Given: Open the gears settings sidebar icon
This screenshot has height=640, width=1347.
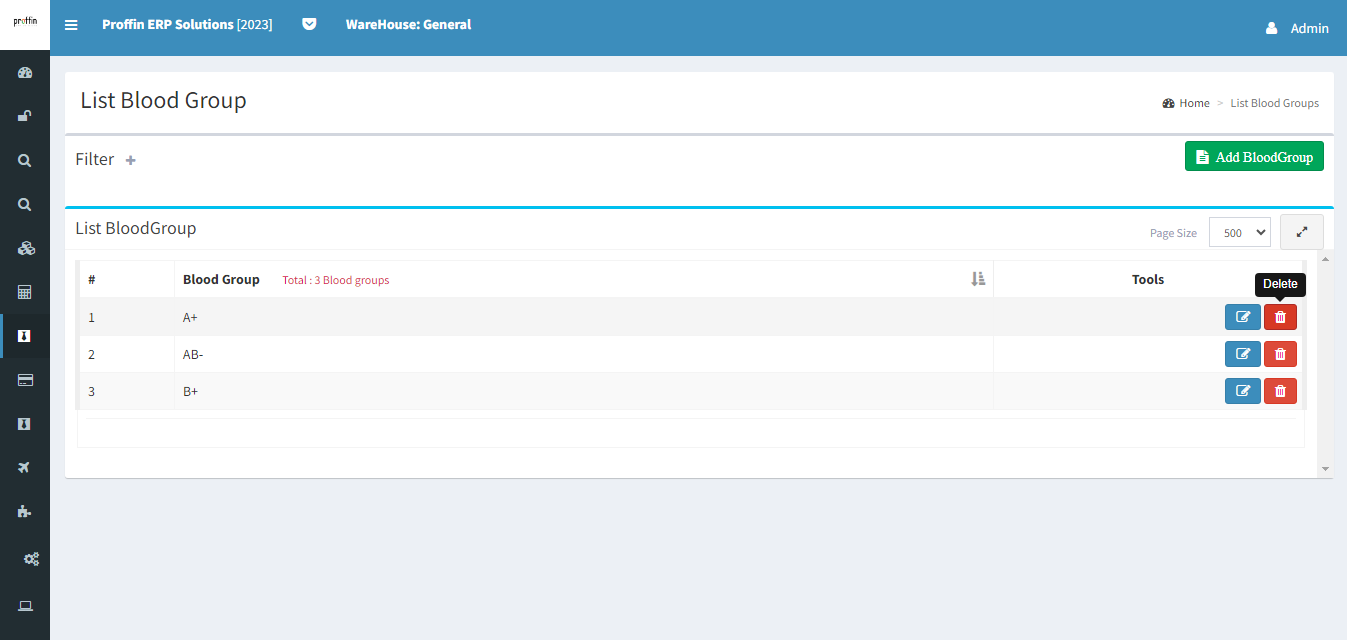Looking at the screenshot, I should (31, 559).
